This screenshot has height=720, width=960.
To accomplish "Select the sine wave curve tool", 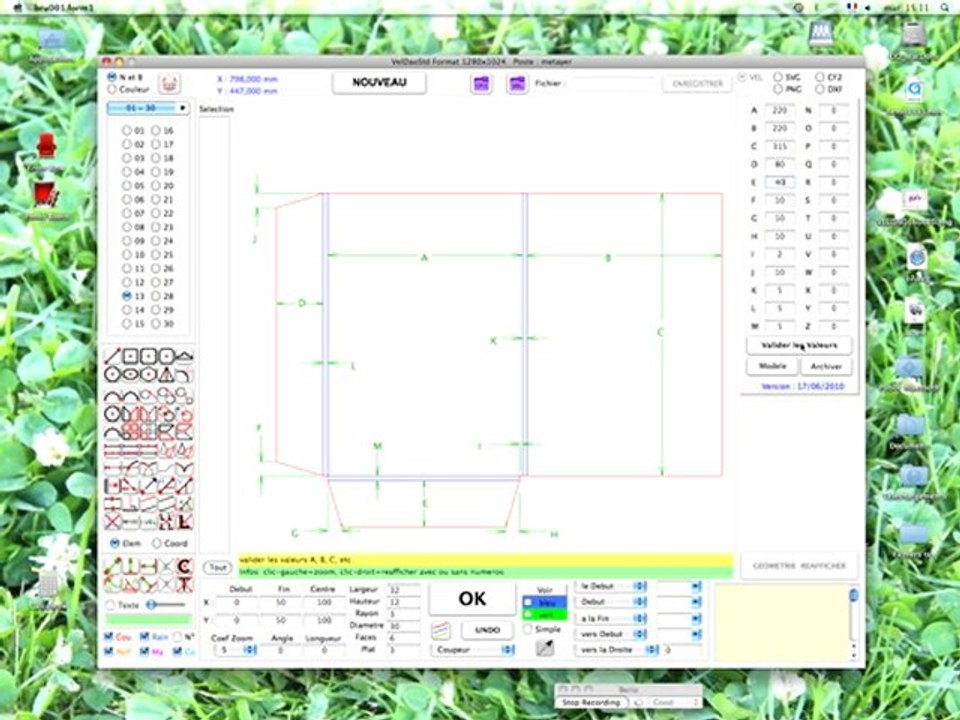I will 112,433.
